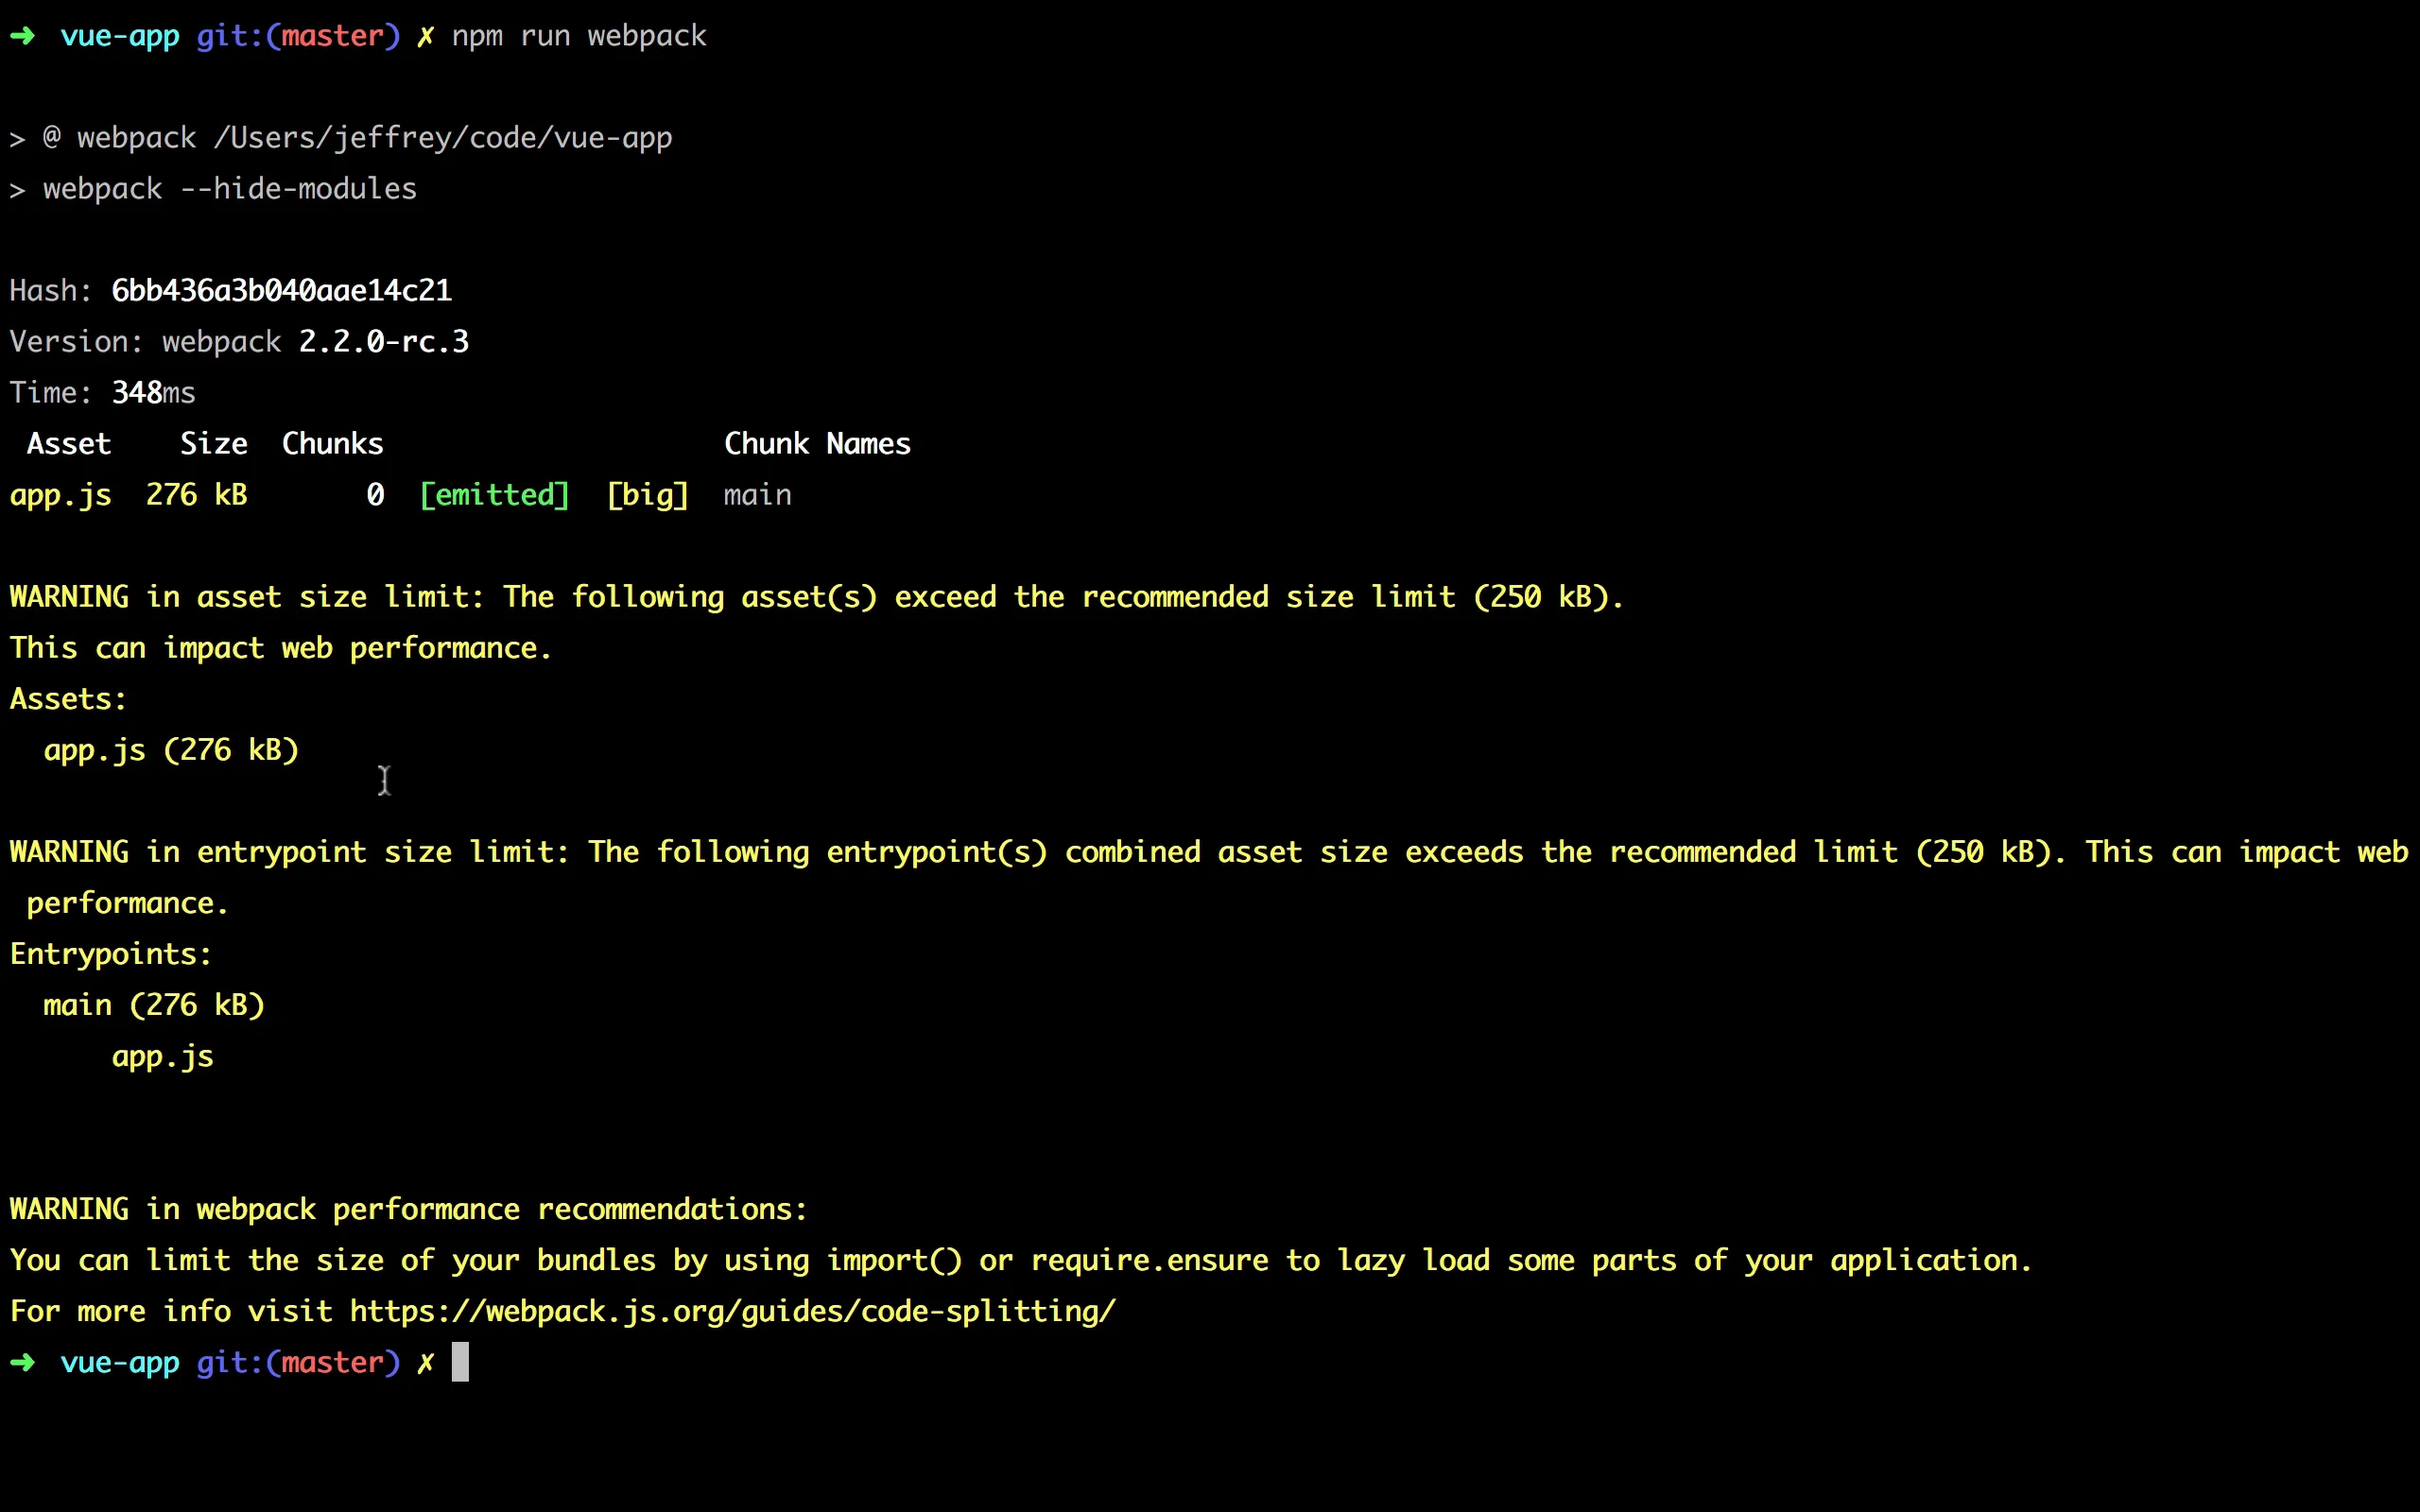Click red master branch name at the top prompt
Screen dimensions: 2420x1512
[332, 37]
